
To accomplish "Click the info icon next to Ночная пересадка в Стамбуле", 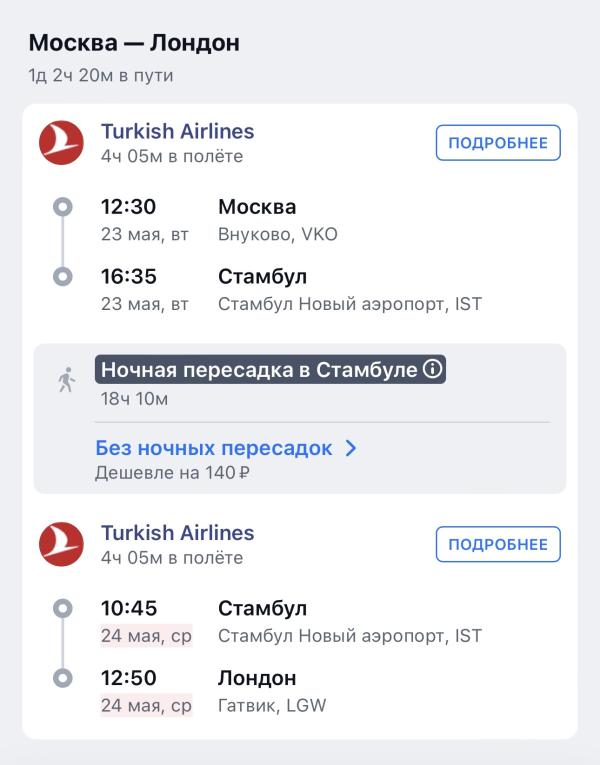I will coord(432,369).
